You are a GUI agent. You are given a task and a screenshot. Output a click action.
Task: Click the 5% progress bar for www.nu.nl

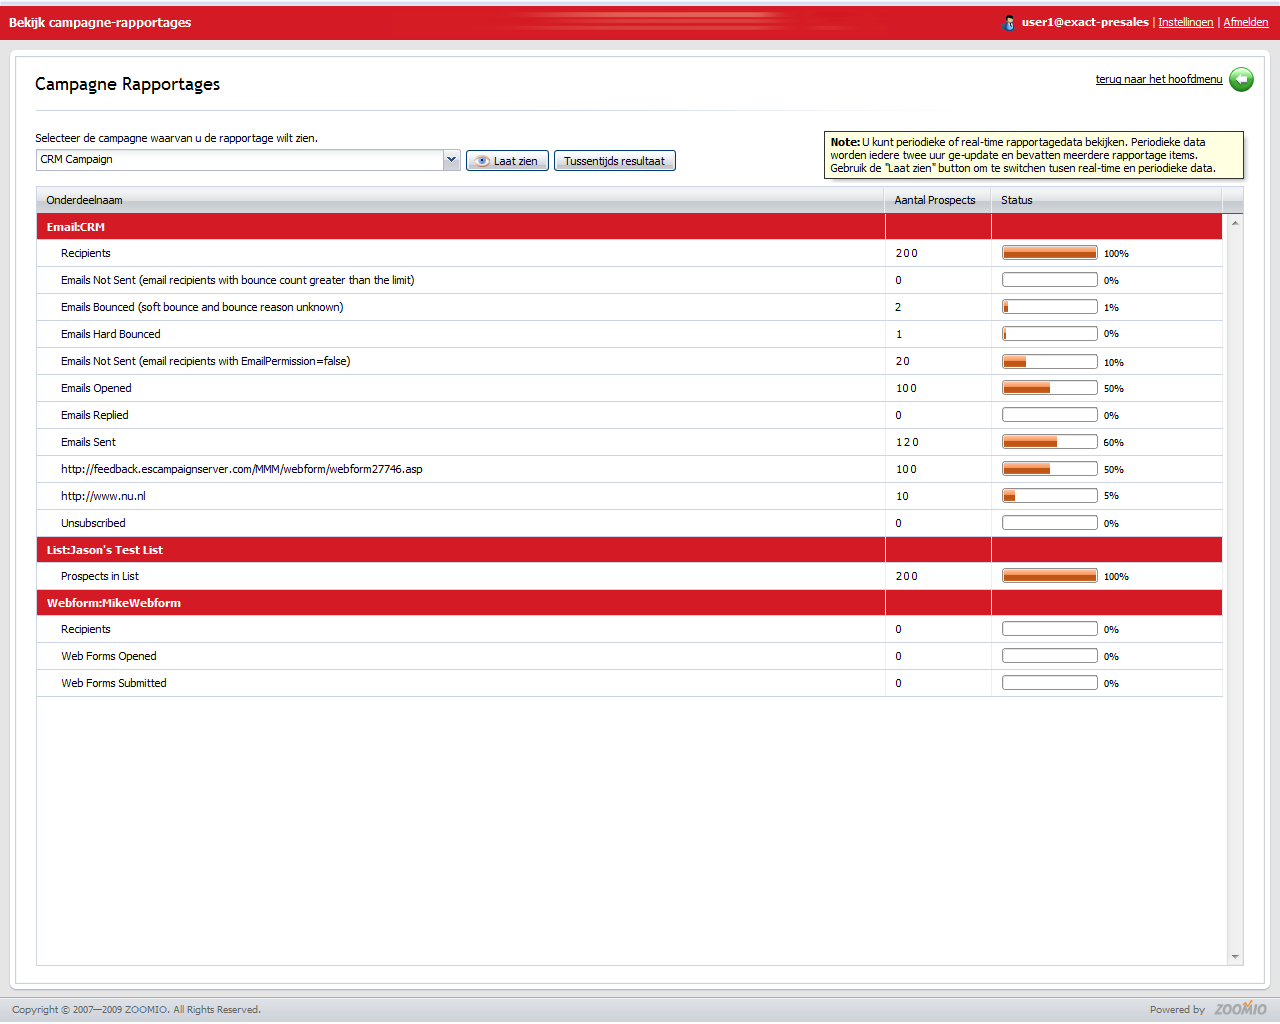click(1050, 495)
